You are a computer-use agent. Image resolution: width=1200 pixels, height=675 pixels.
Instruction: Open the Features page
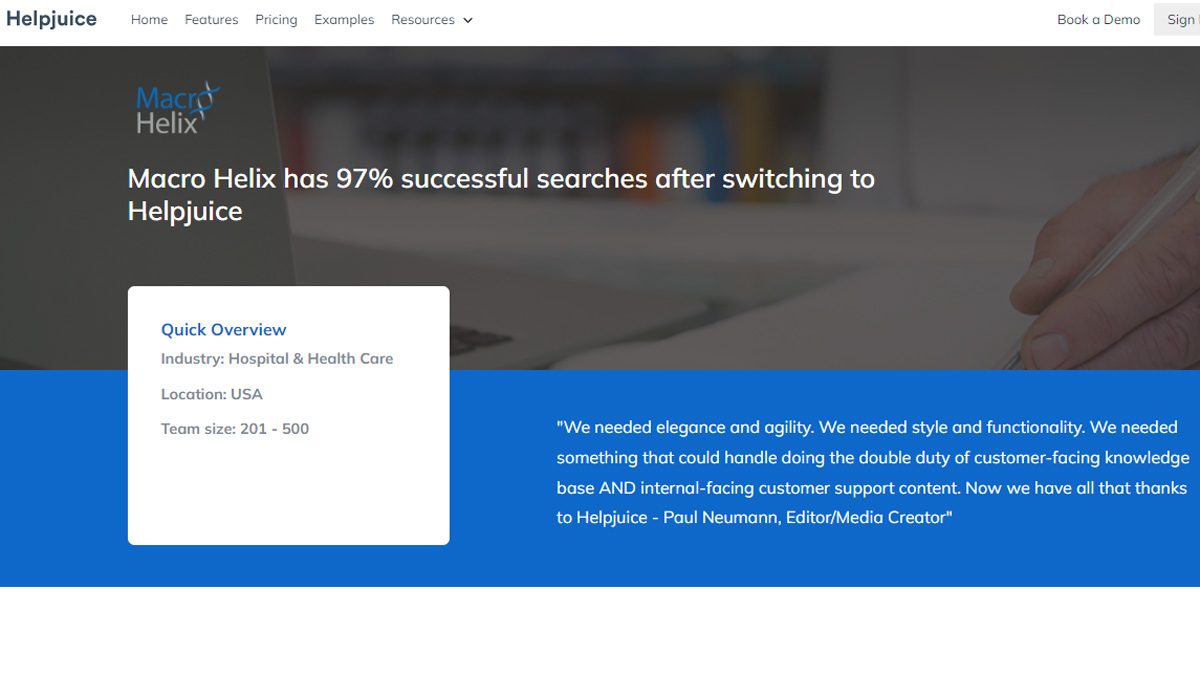pos(211,19)
